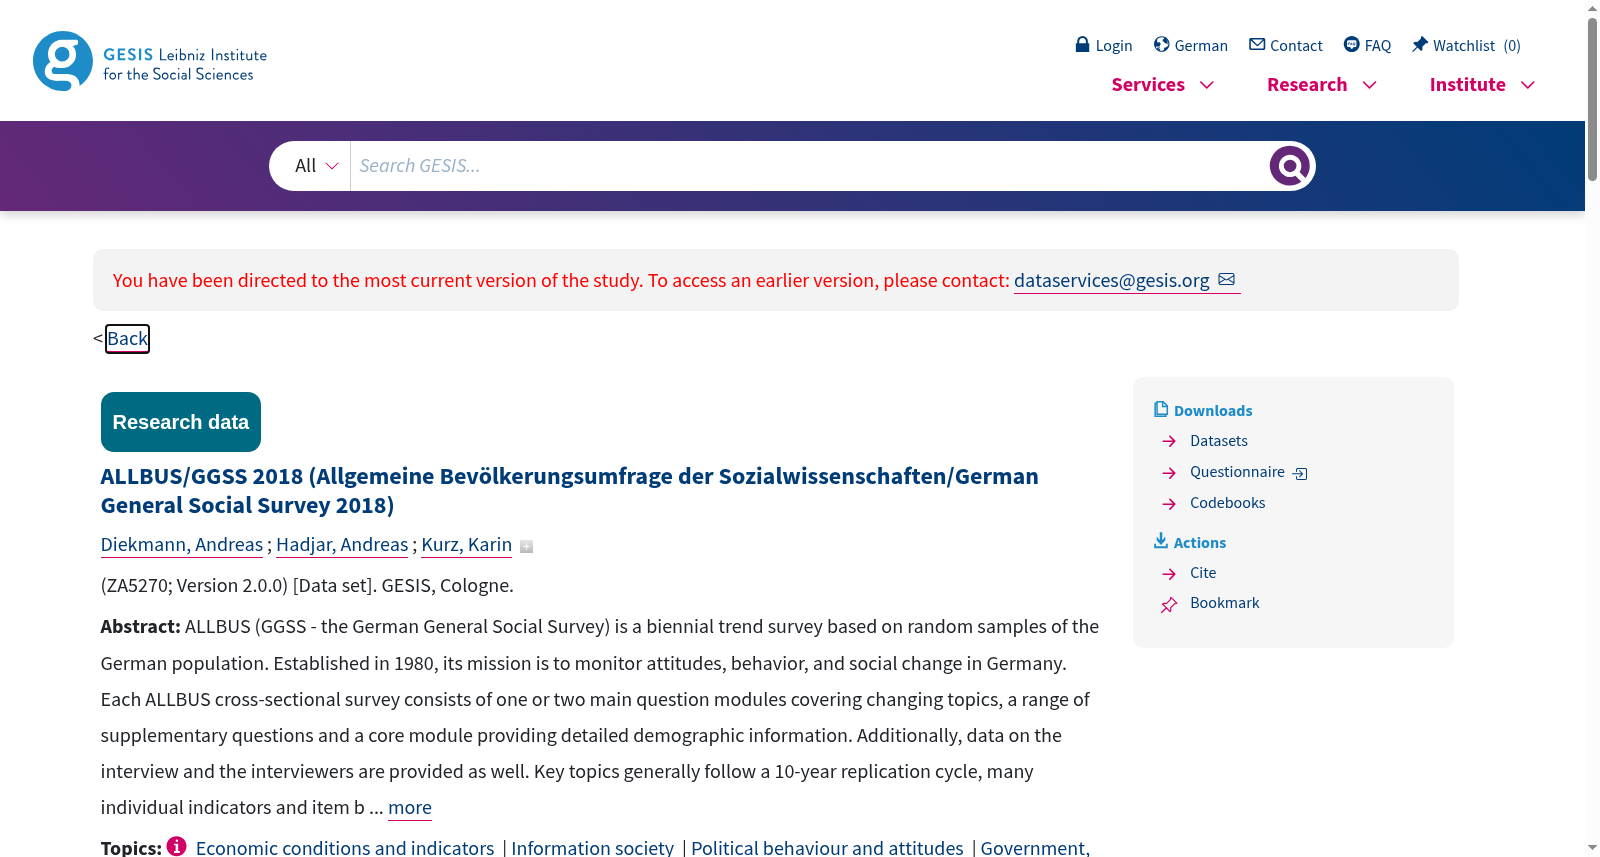Click the login icon next to Questionnaire

pyautogui.click(x=1300, y=473)
